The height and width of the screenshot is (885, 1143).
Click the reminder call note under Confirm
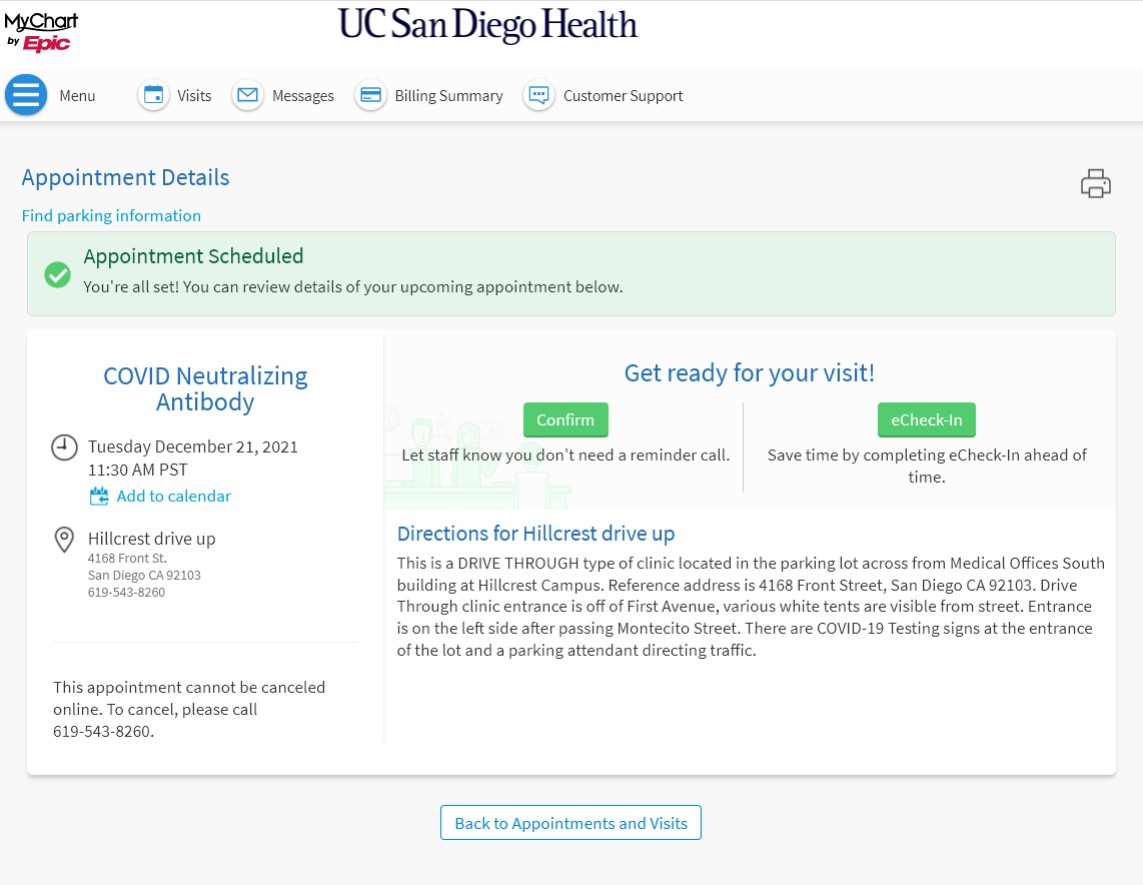[566, 455]
